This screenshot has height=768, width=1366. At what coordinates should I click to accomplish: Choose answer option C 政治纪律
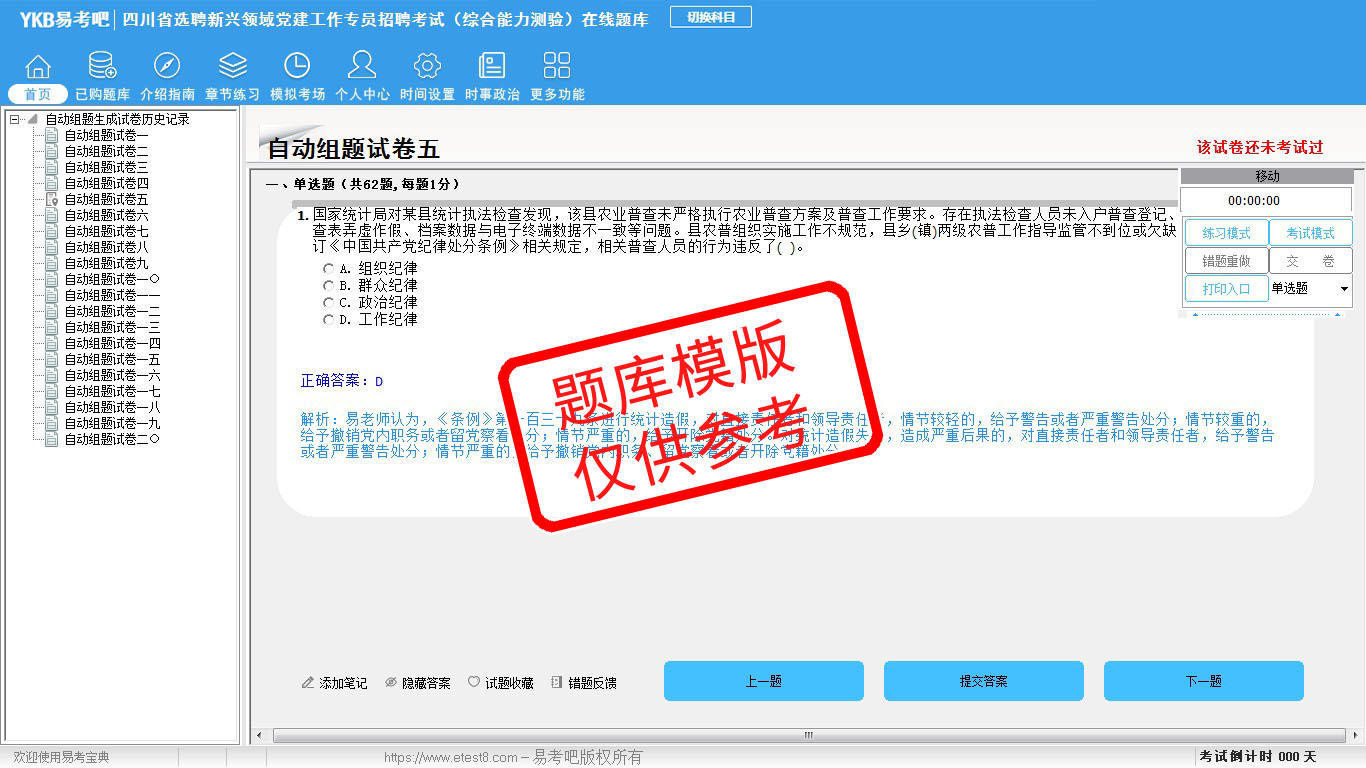[328, 303]
